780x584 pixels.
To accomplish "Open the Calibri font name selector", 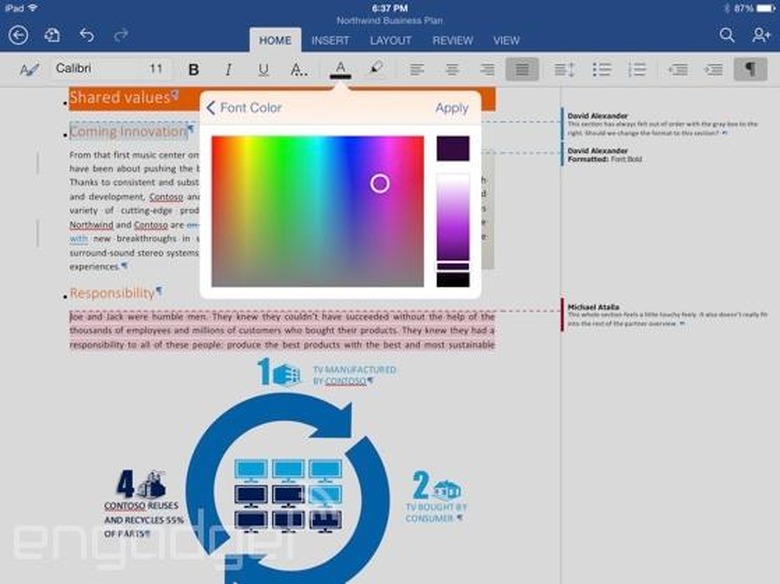I will click(x=95, y=69).
